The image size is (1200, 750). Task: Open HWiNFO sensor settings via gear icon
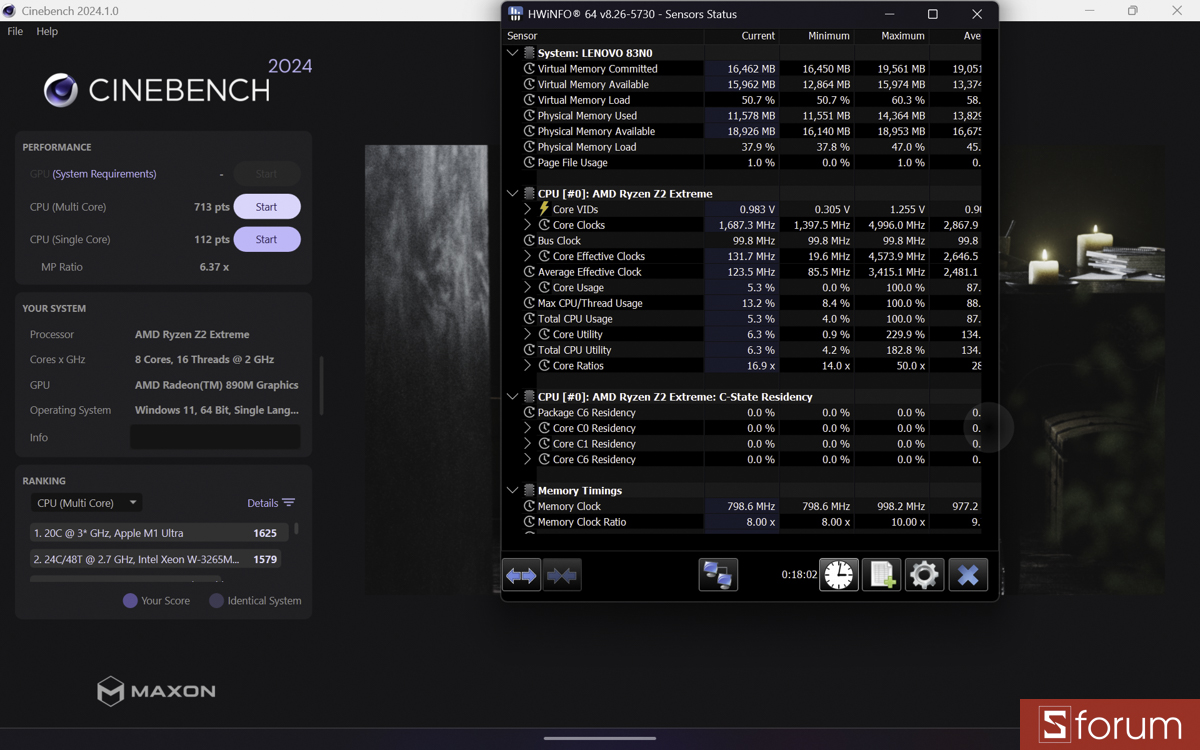click(x=924, y=574)
